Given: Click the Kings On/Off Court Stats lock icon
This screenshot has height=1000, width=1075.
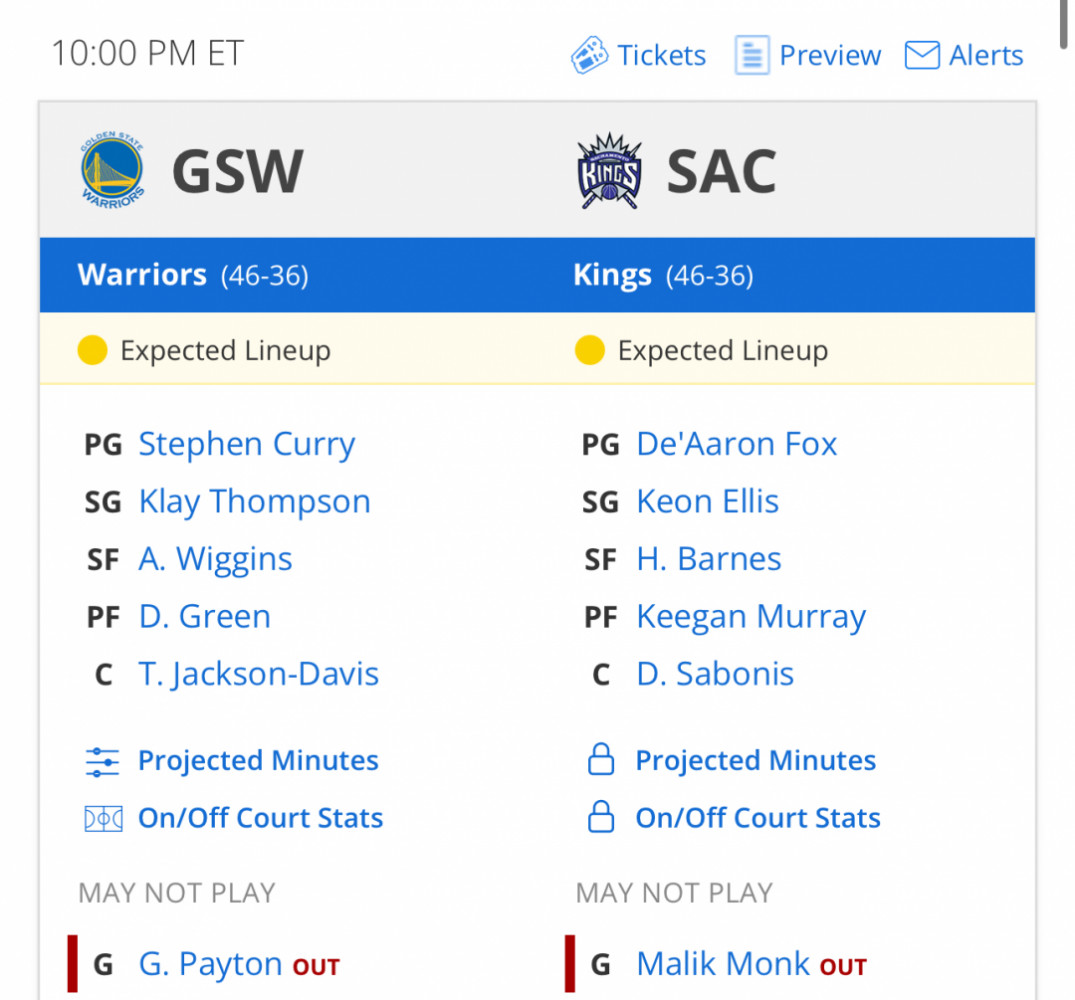Looking at the screenshot, I should (601, 817).
